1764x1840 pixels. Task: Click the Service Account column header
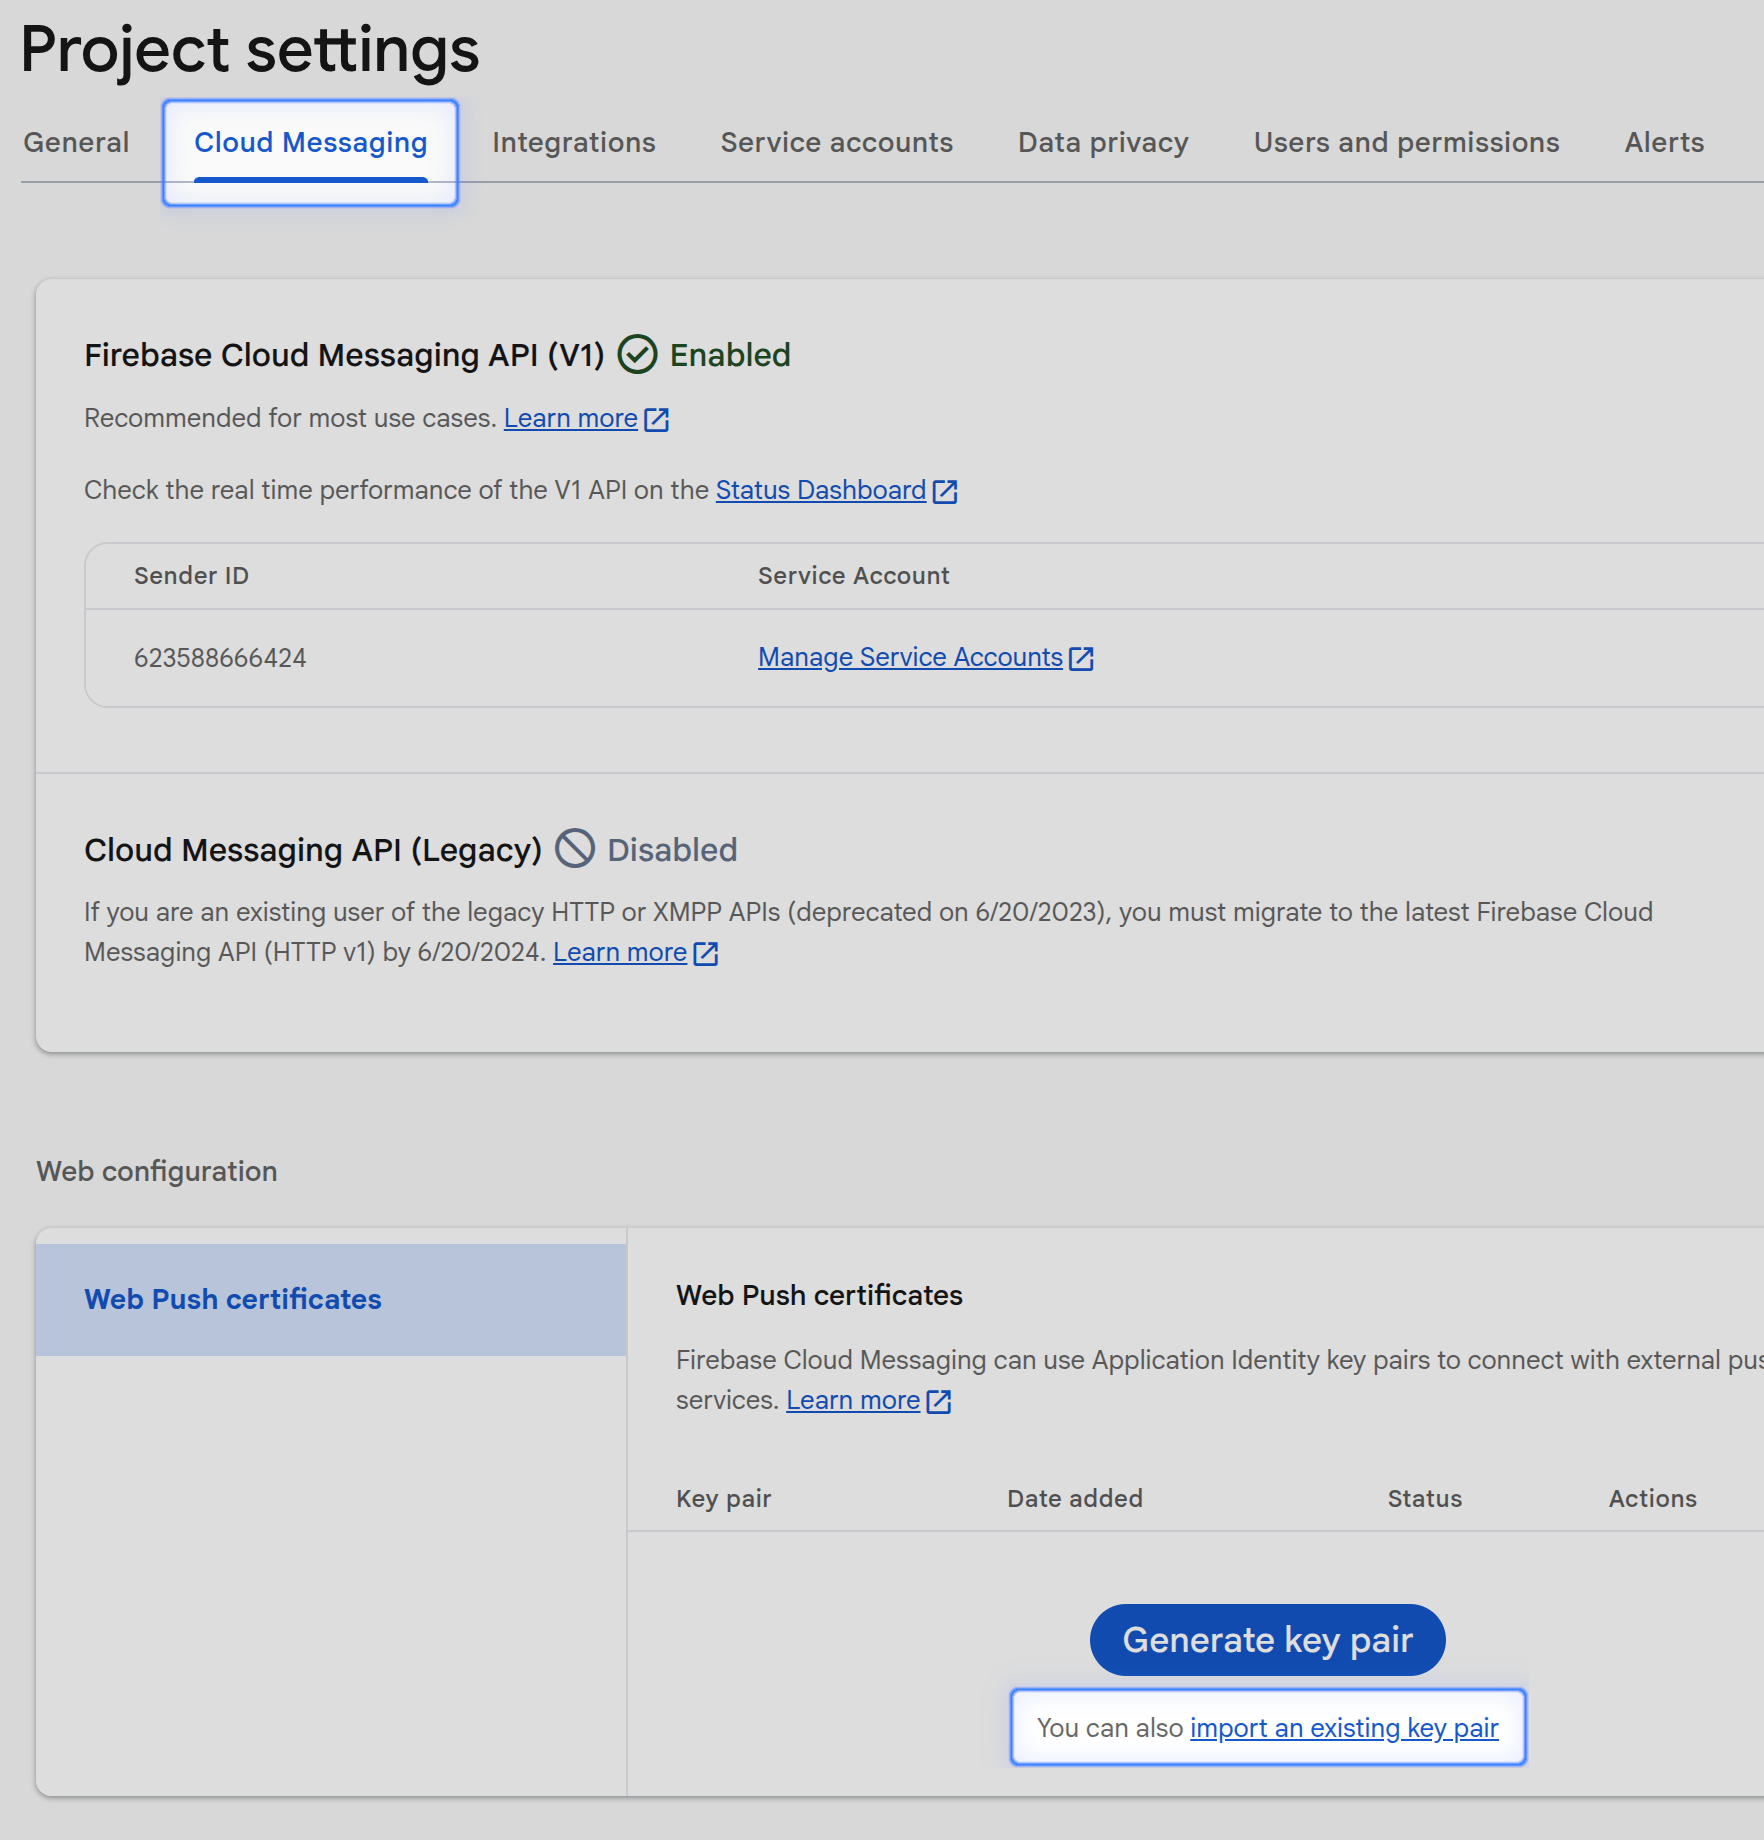coord(853,576)
